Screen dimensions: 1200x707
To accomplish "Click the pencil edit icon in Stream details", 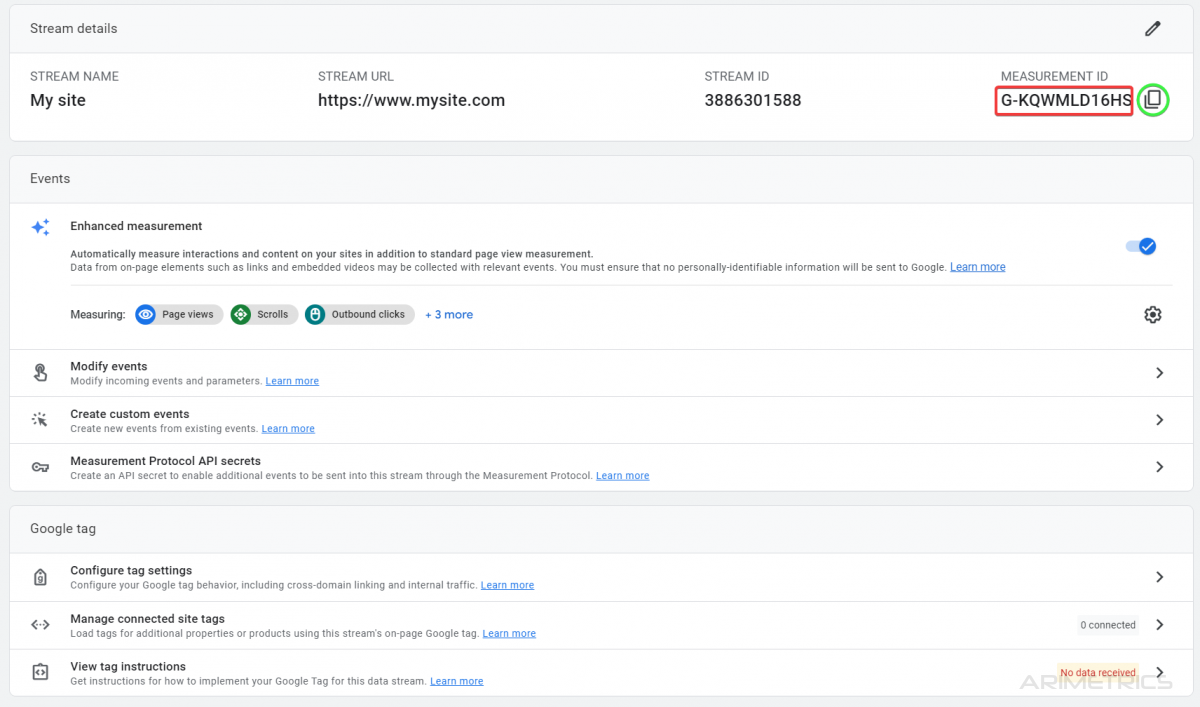I will point(1152,29).
